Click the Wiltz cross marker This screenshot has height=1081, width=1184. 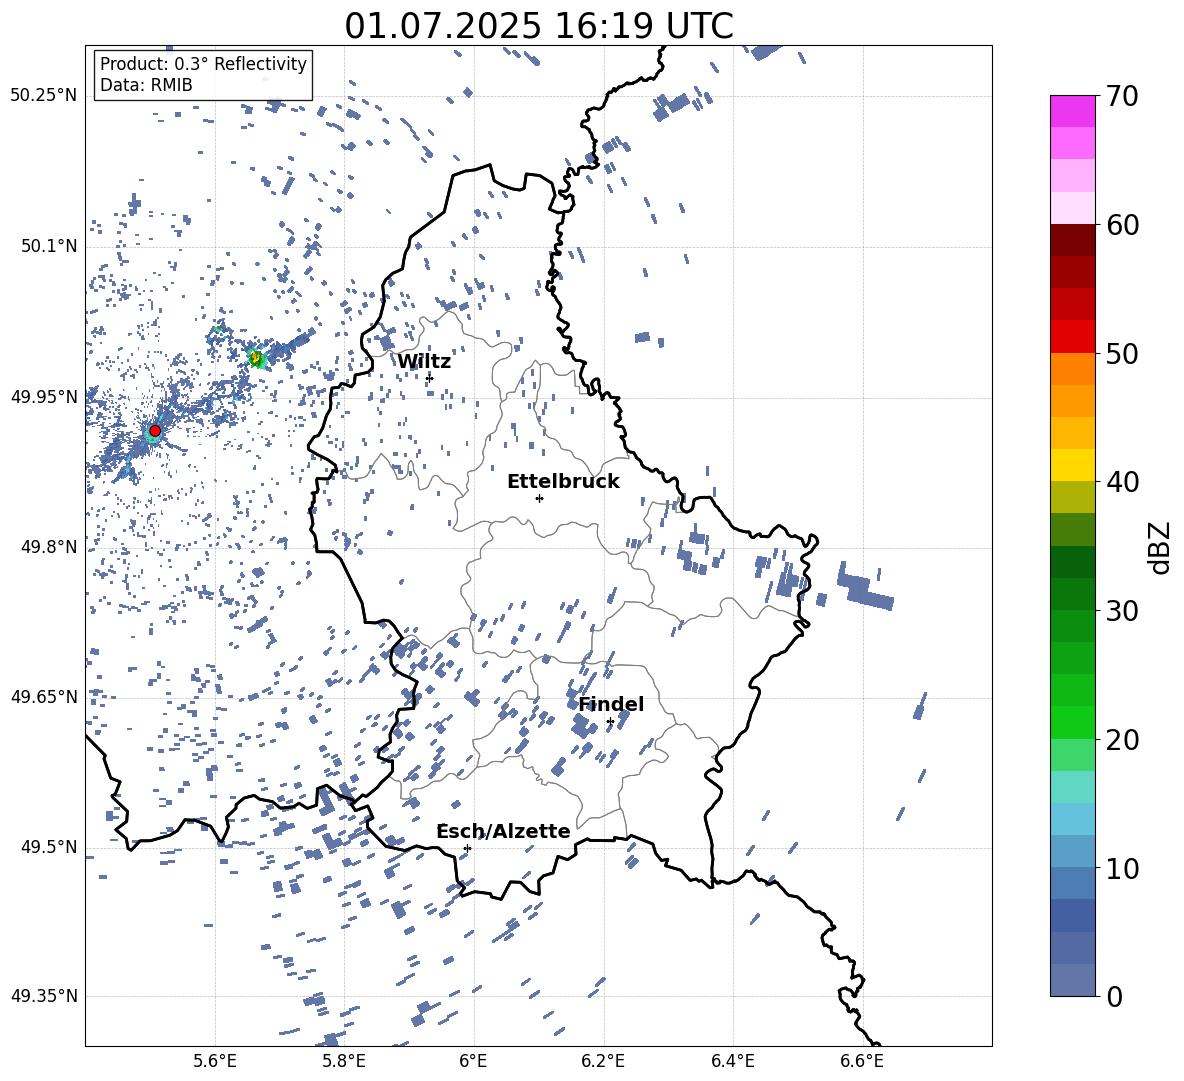429,378
